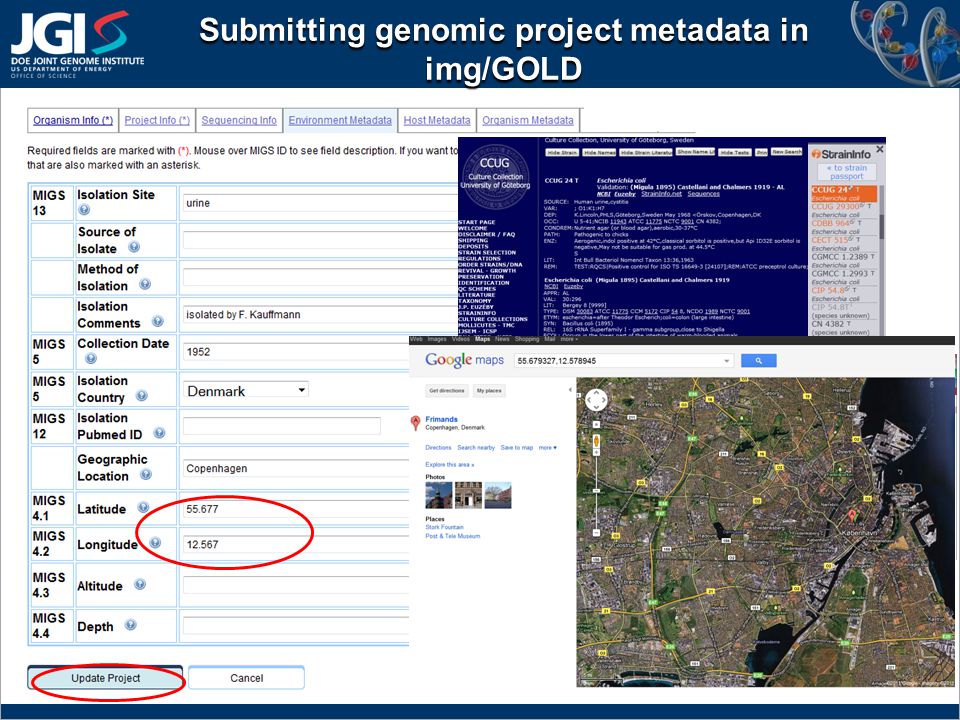Close the StrainInfo panel with X
Screen dimensions: 960x720
point(880,149)
